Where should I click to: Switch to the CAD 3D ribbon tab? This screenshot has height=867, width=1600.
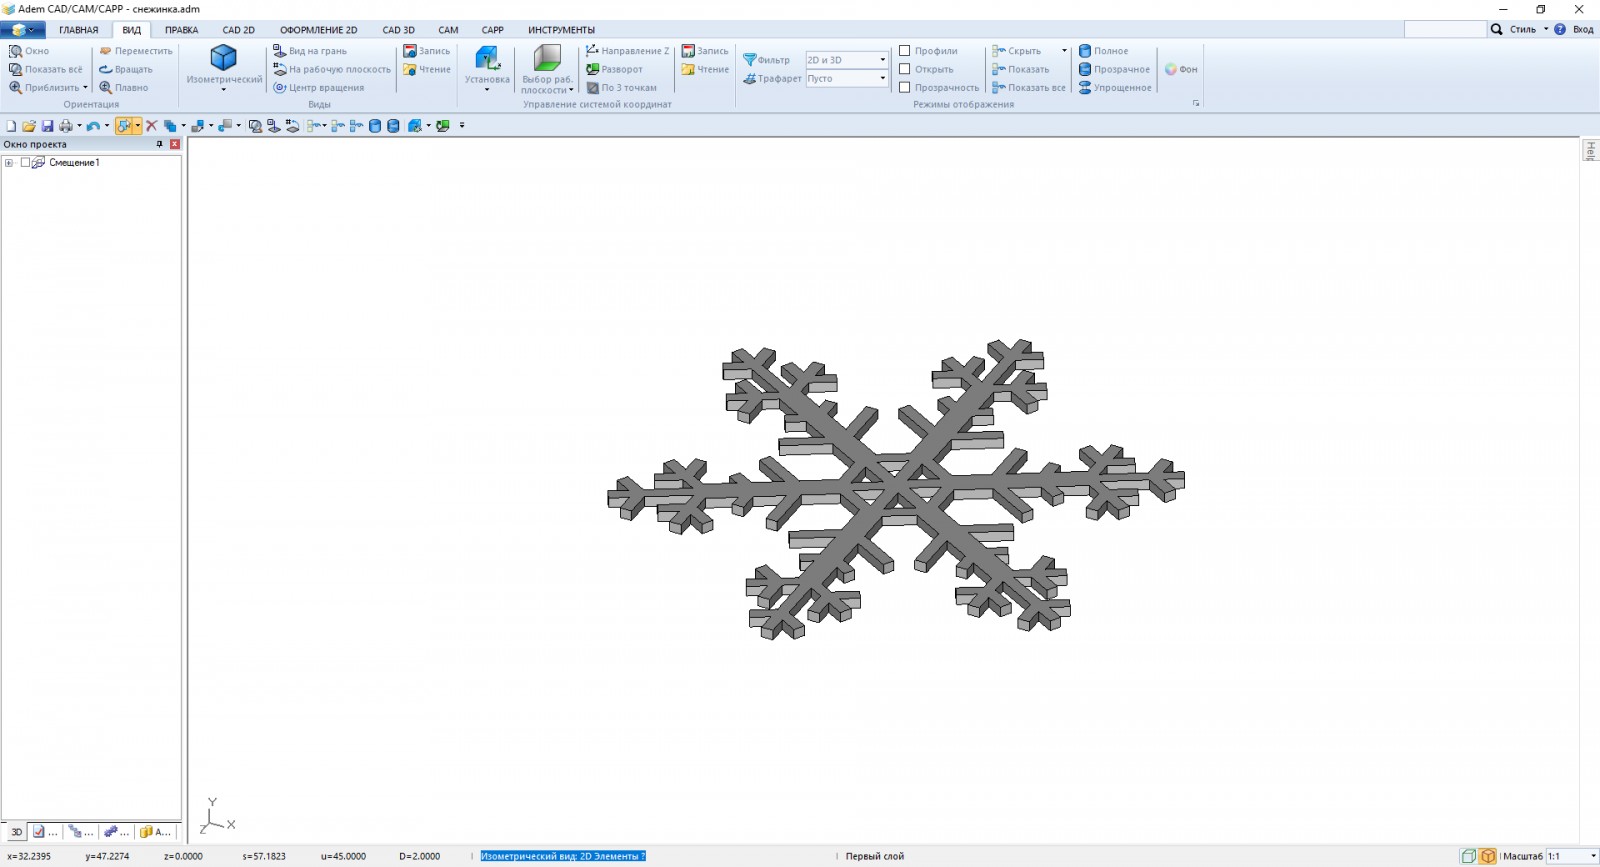pyautogui.click(x=398, y=30)
